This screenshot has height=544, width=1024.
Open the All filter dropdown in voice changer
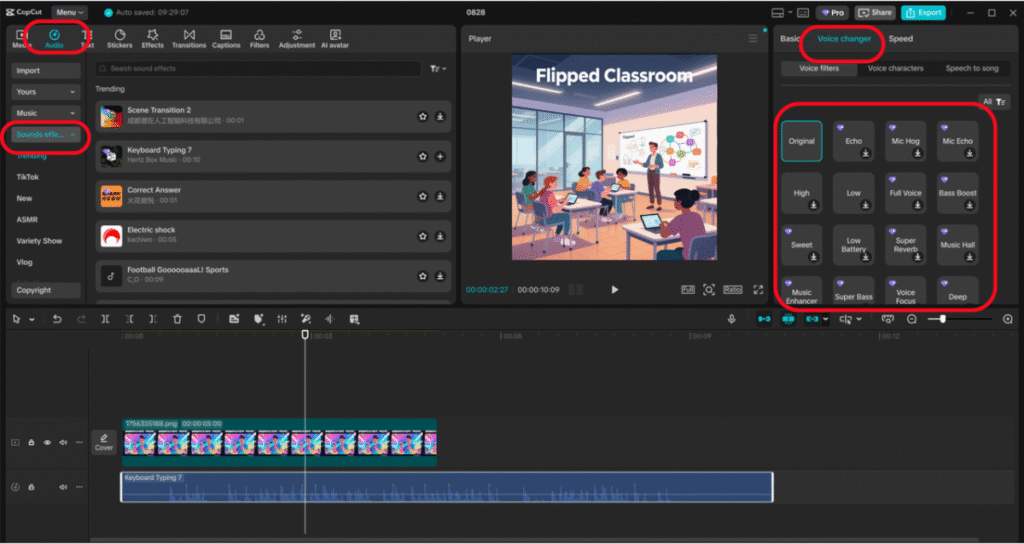[x=994, y=102]
